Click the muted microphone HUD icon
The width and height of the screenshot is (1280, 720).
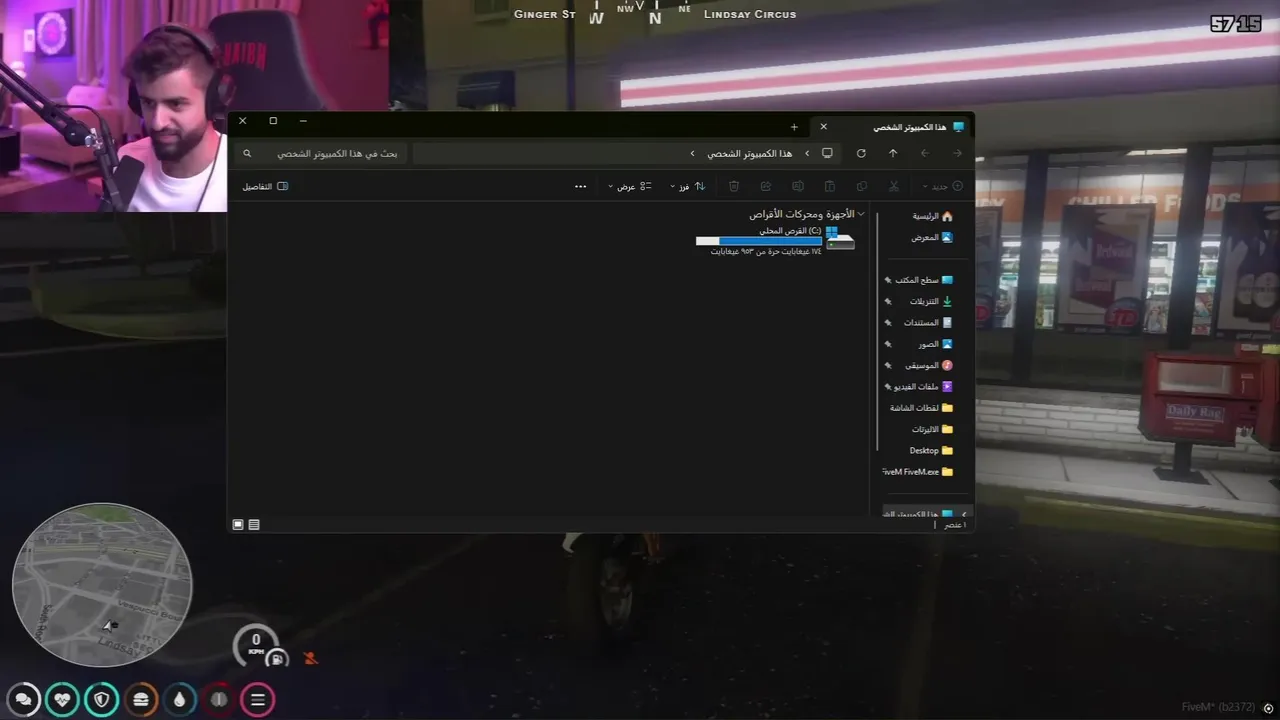point(312,658)
